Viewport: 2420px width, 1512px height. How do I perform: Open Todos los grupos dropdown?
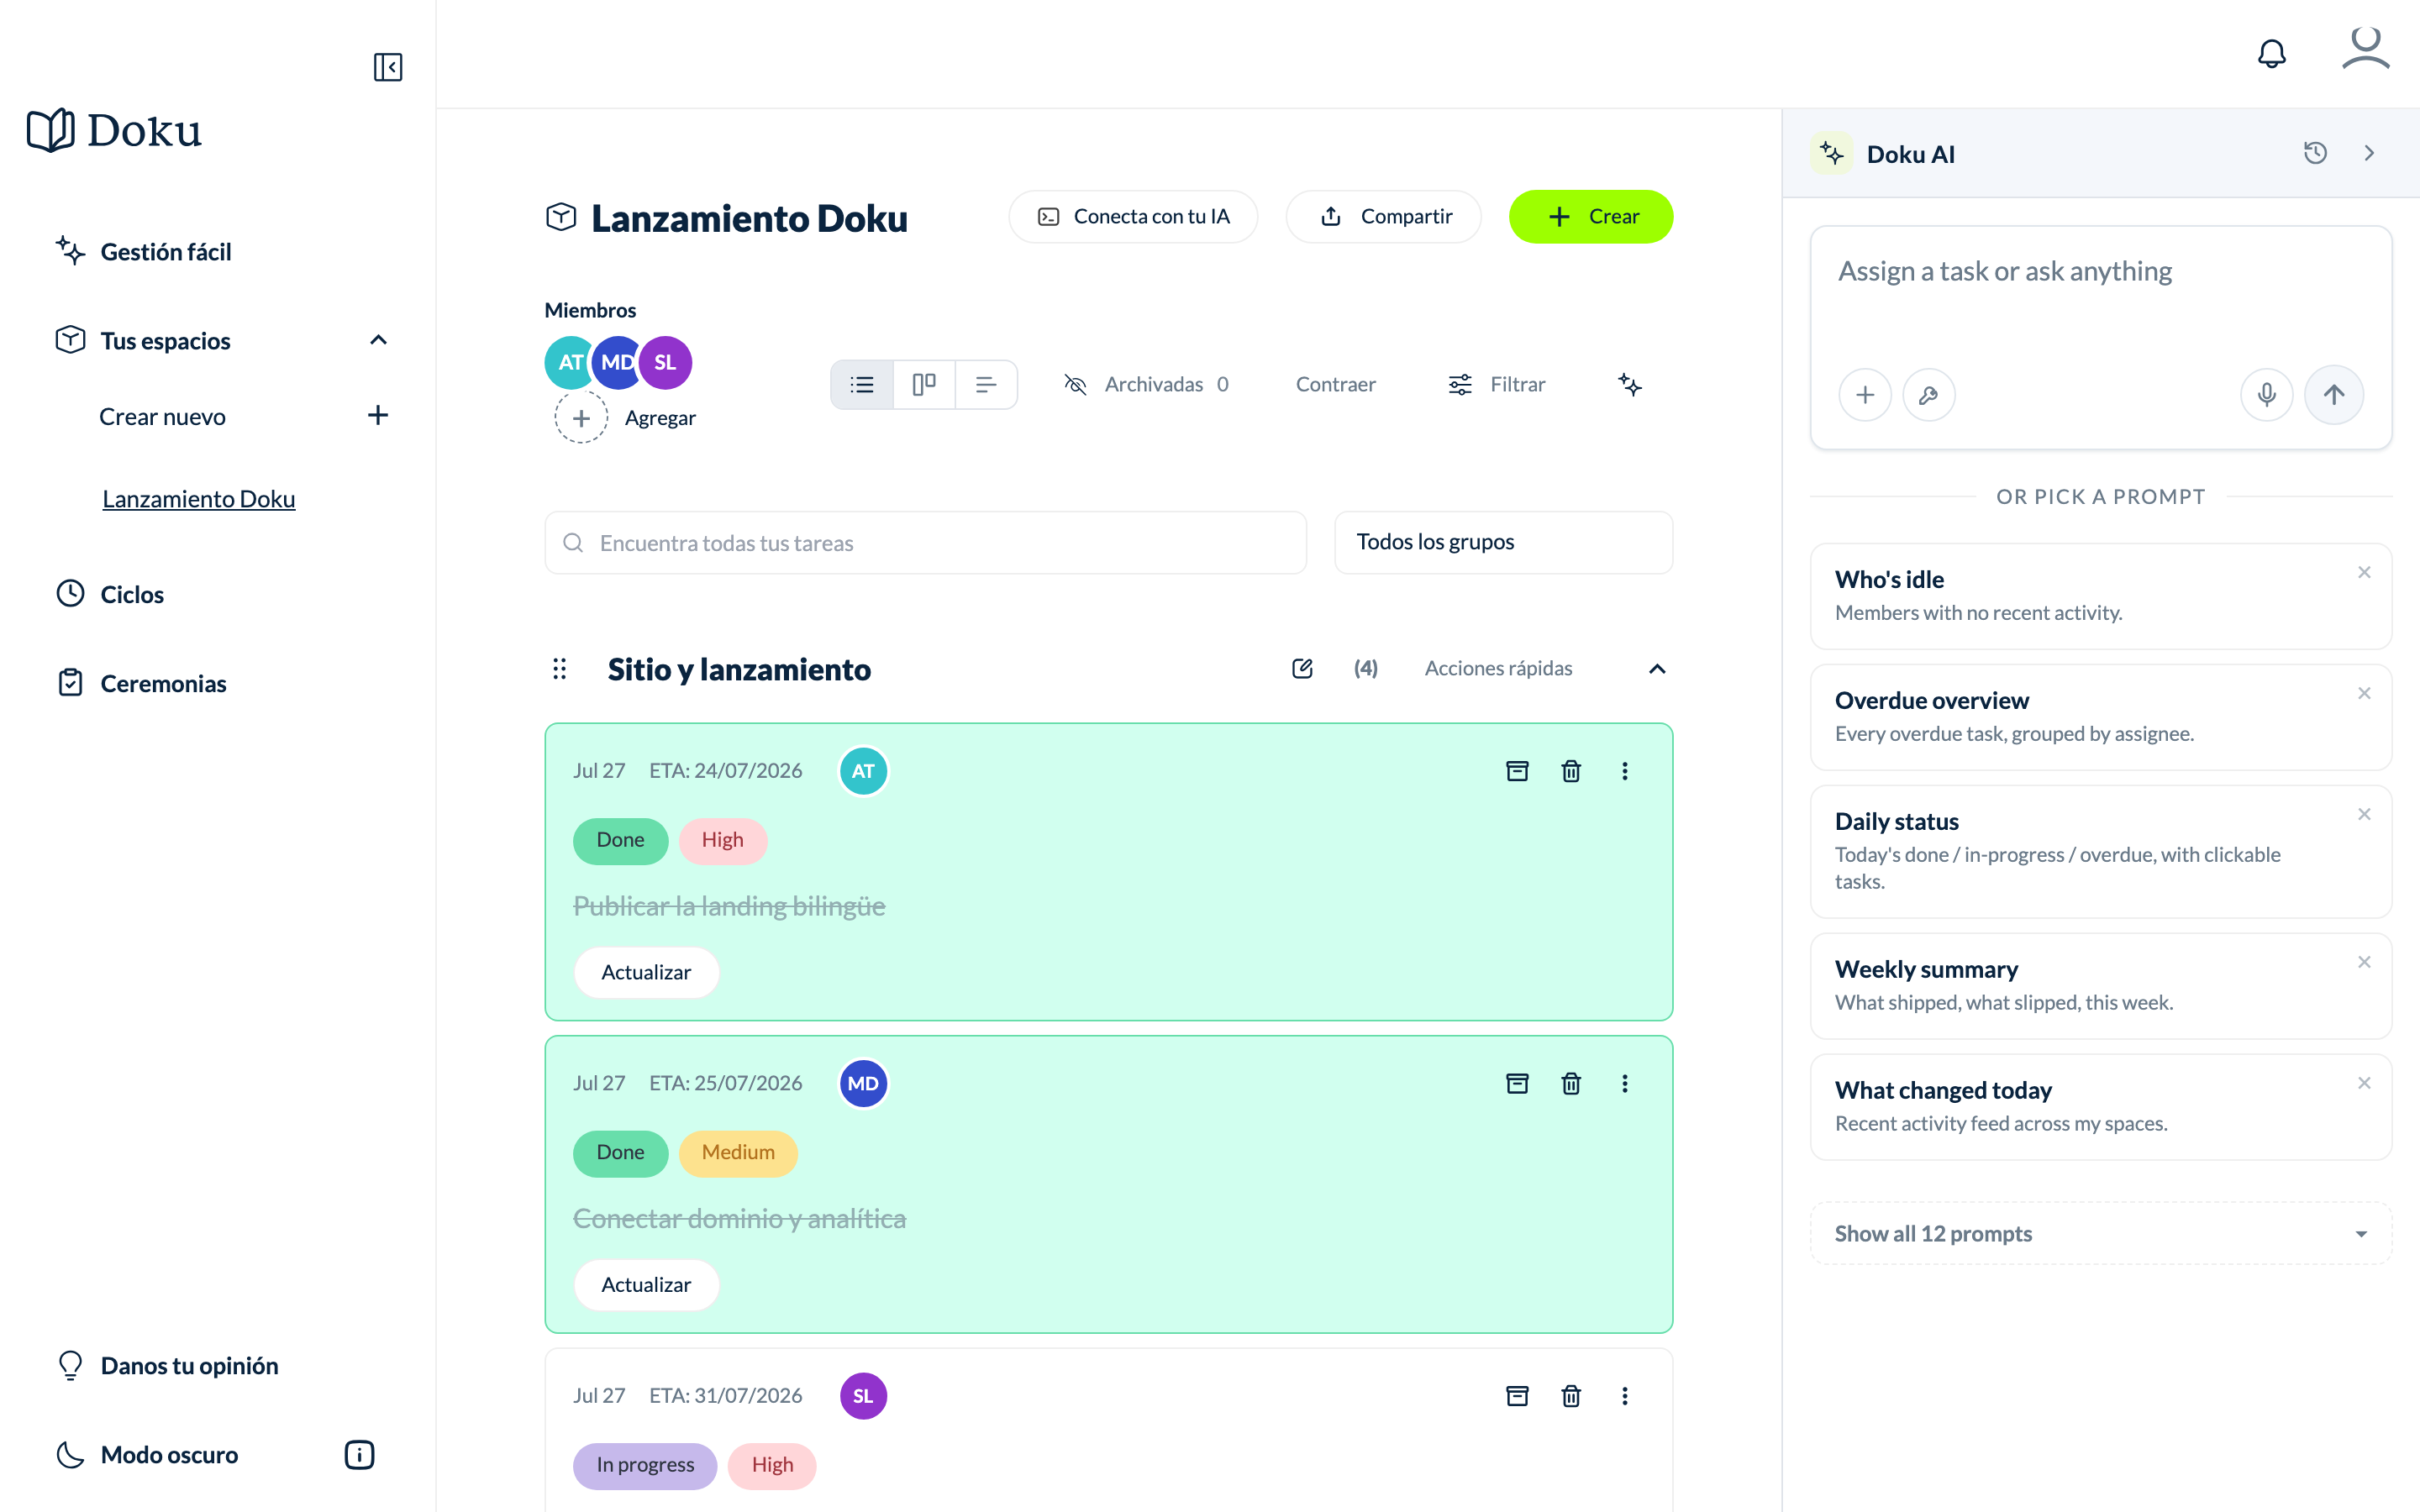point(1503,543)
